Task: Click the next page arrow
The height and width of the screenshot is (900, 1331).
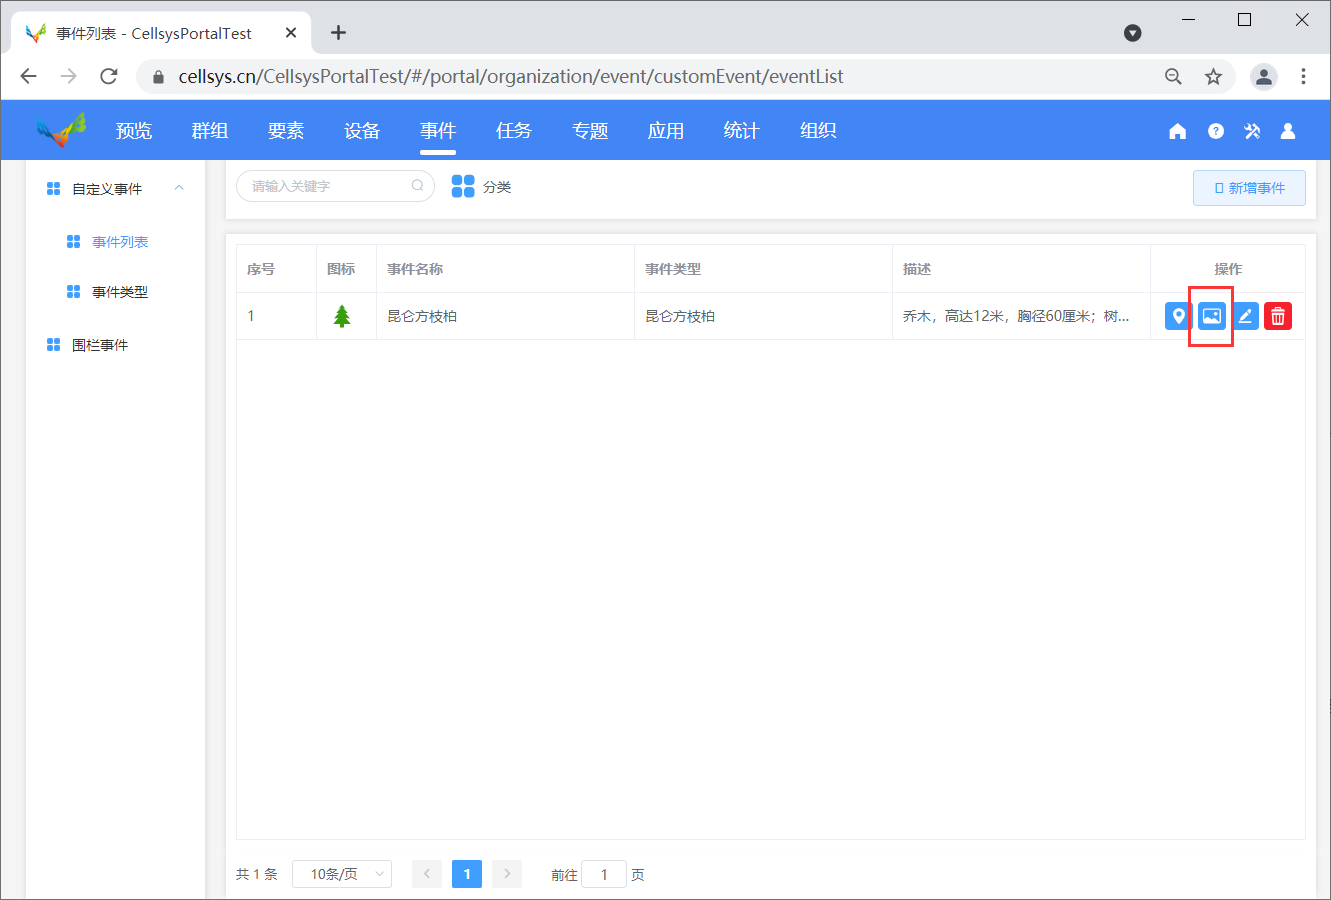Action: click(507, 874)
